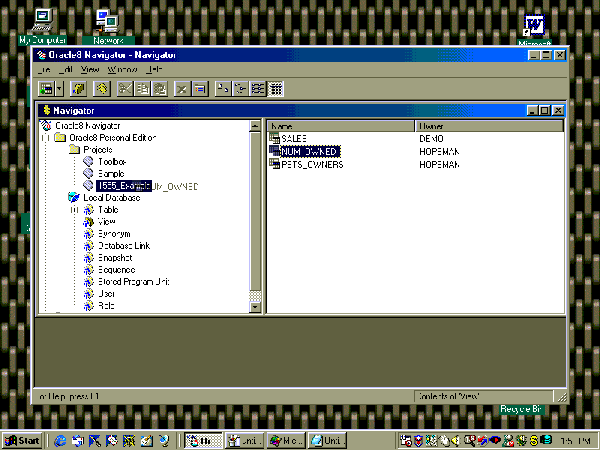Click HOPEMAN owner of PETS_OWNERS

439,165
